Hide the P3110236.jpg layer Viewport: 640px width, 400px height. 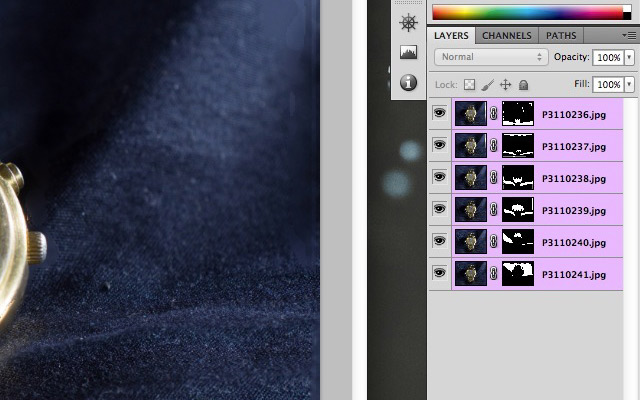coord(440,113)
